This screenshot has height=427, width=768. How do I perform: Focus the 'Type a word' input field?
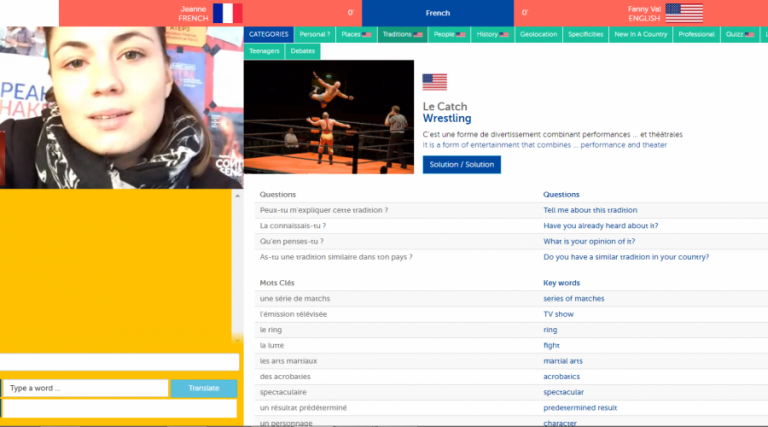point(85,388)
